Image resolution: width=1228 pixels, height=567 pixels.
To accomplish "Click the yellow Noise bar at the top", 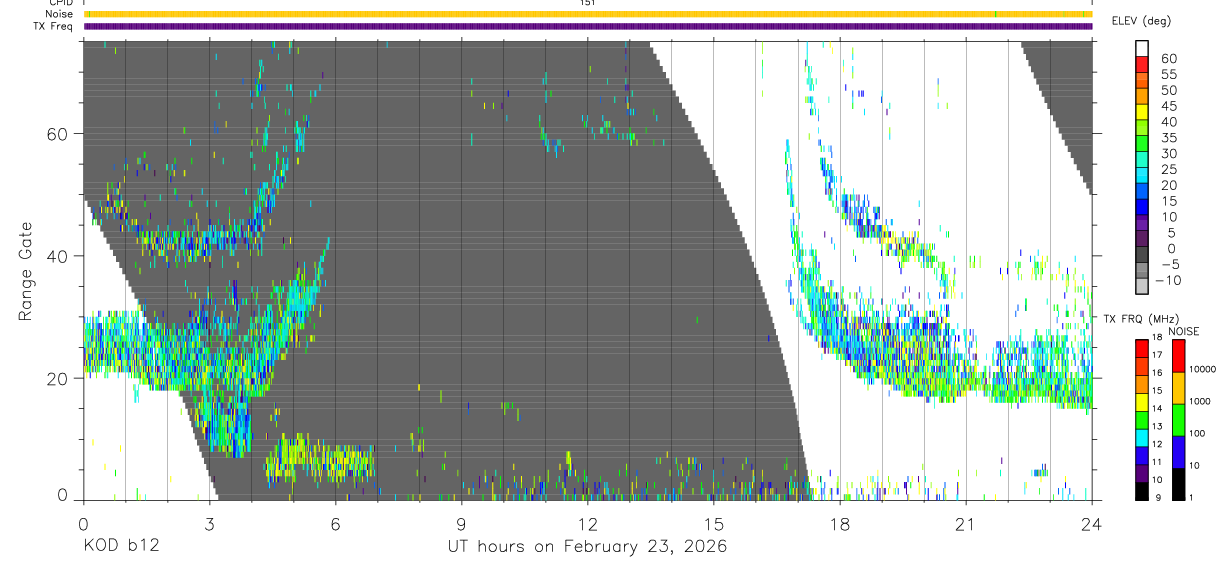I will [x=588, y=14].
